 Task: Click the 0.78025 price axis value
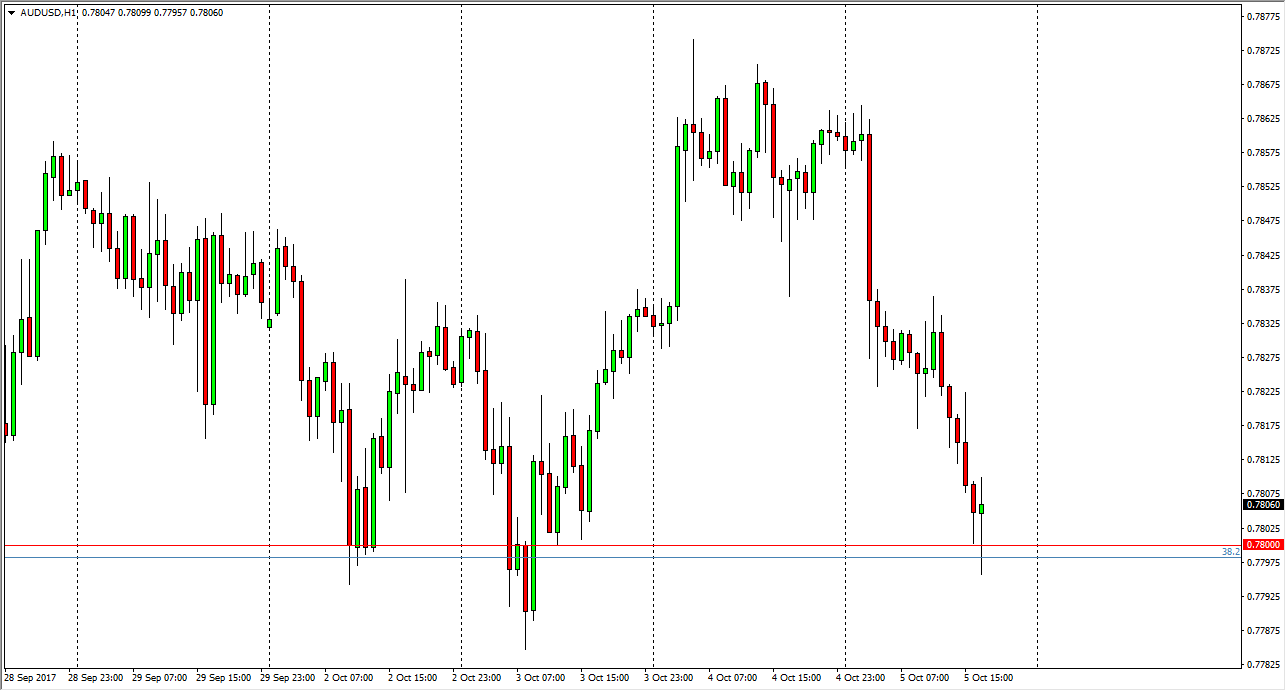coord(1263,528)
